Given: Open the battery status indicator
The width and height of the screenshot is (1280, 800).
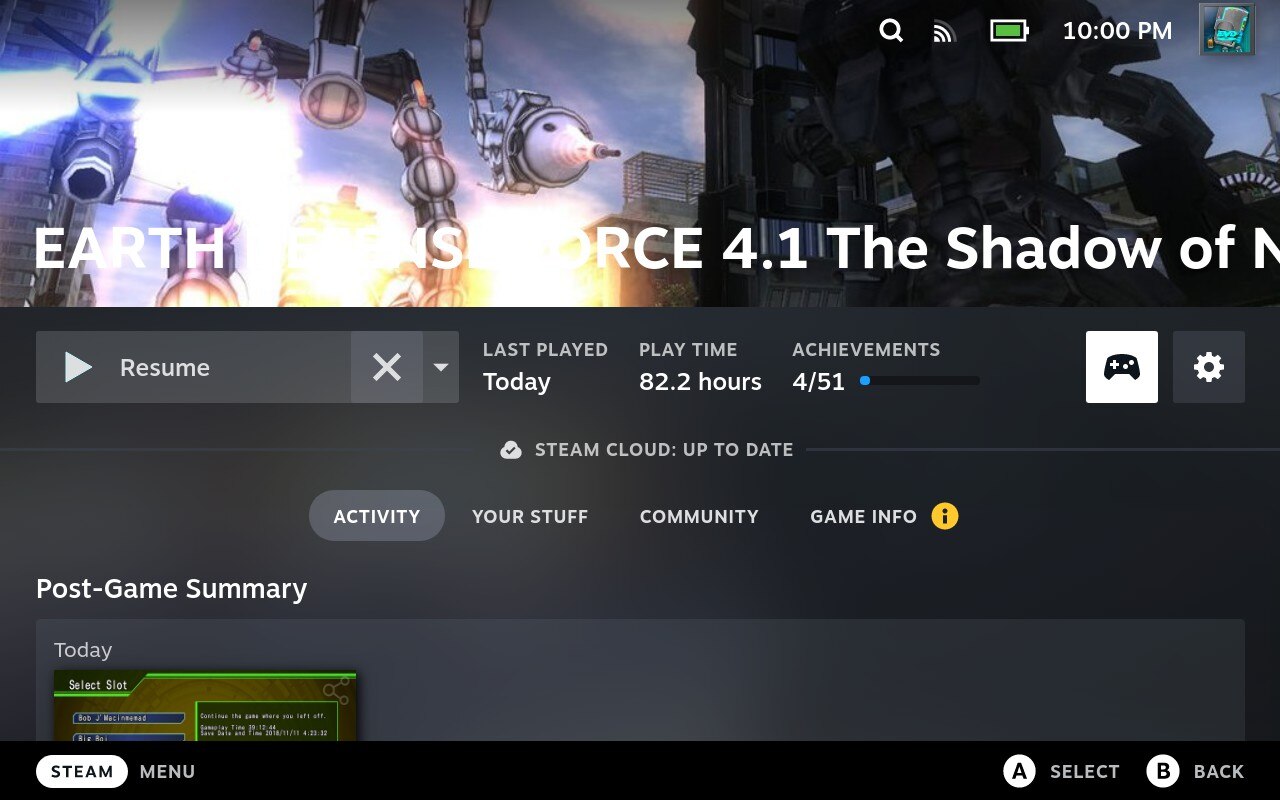Looking at the screenshot, I should tap(1009, 31).
